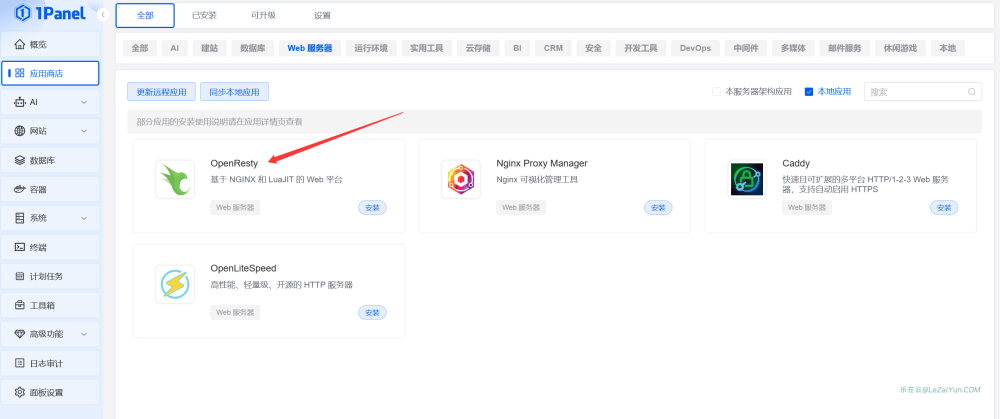Filter apps by 实用工具 category
This screenshot has height=419, width=1000.
[x=427, y=48]
